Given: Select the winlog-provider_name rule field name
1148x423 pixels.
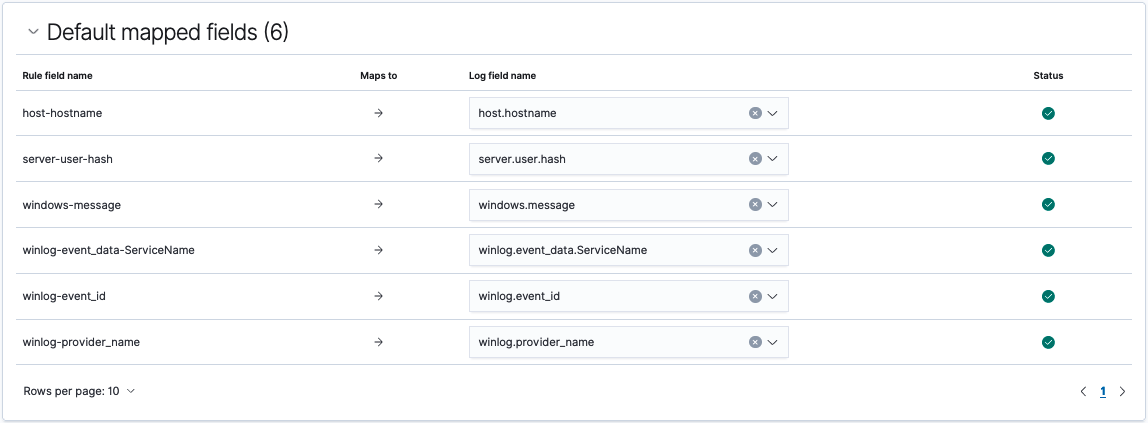Looking at the screenshot, I should pos(81,342).
